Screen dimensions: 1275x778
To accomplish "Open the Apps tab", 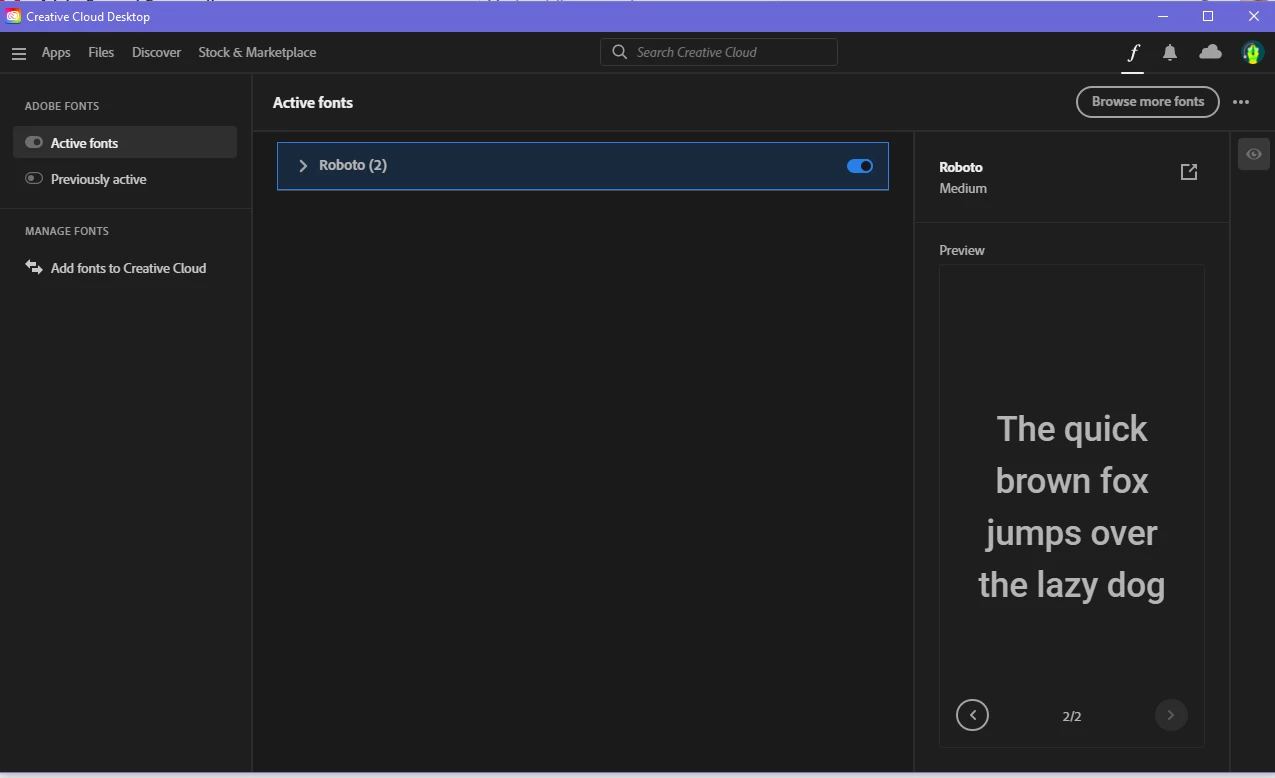I will point(56,53).
